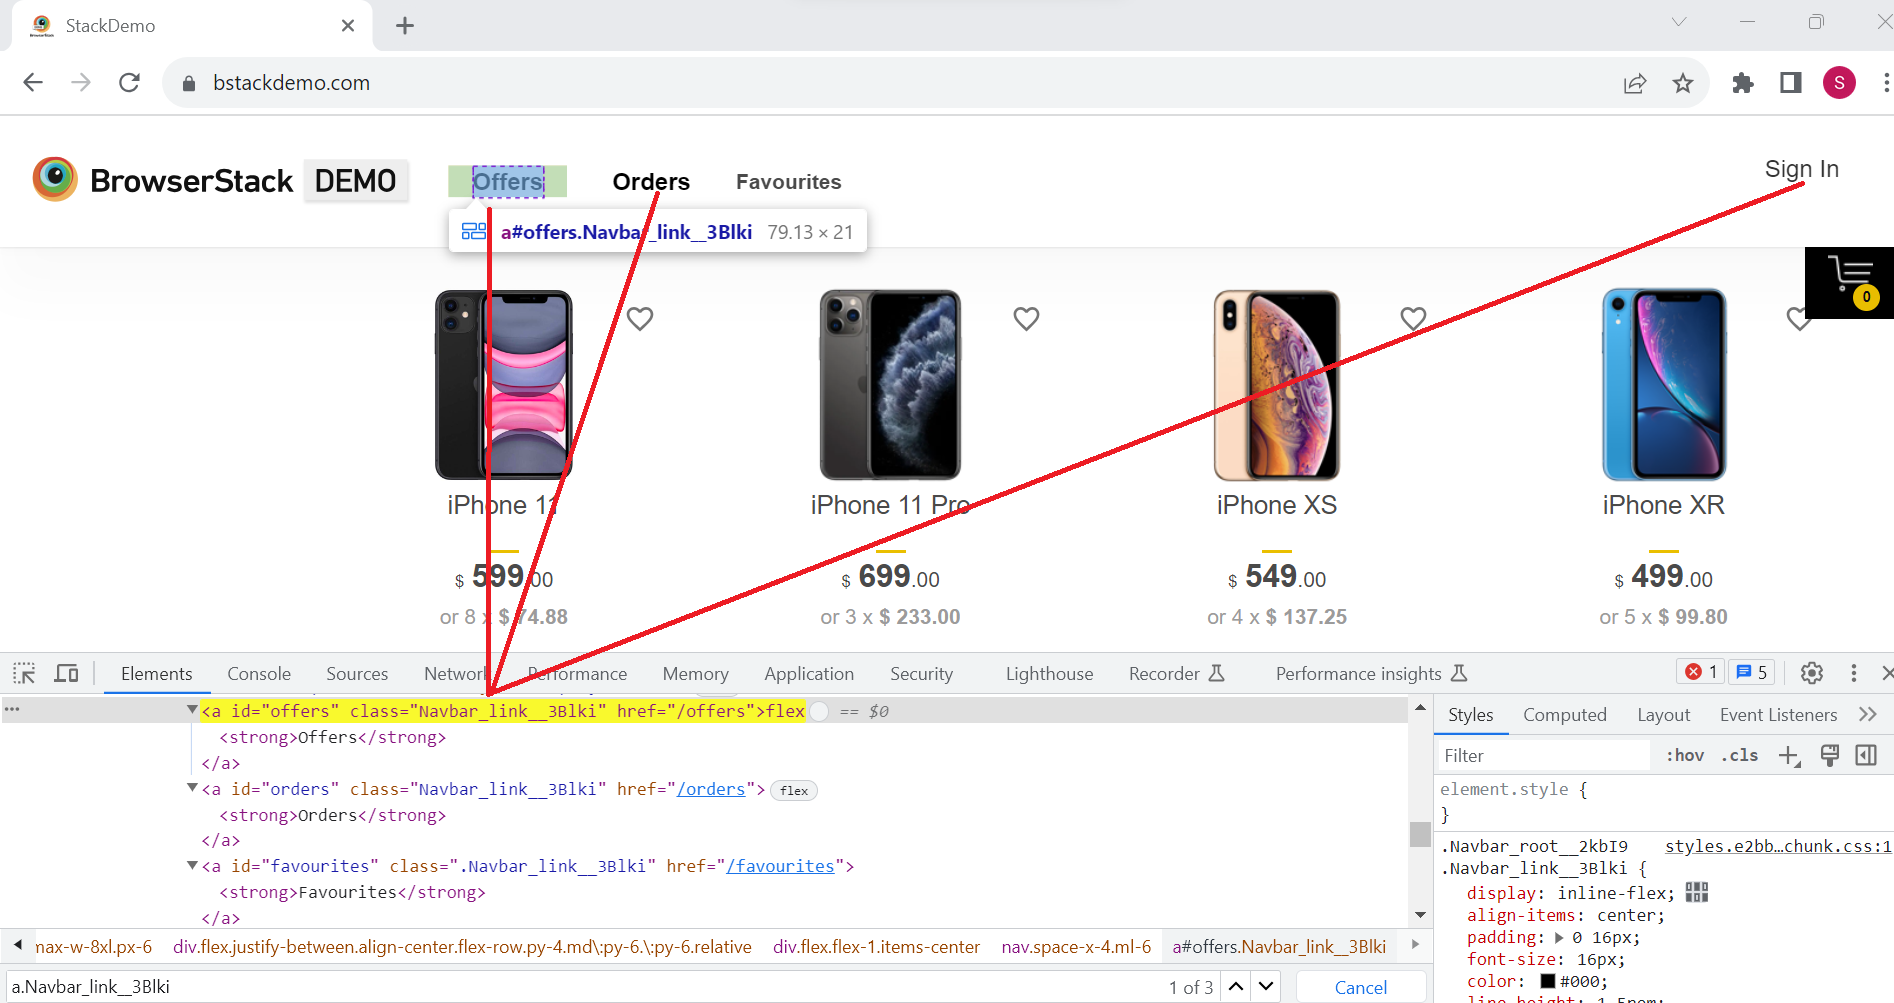Open Chrome three-dot menu

click(x=1886, y=83)
